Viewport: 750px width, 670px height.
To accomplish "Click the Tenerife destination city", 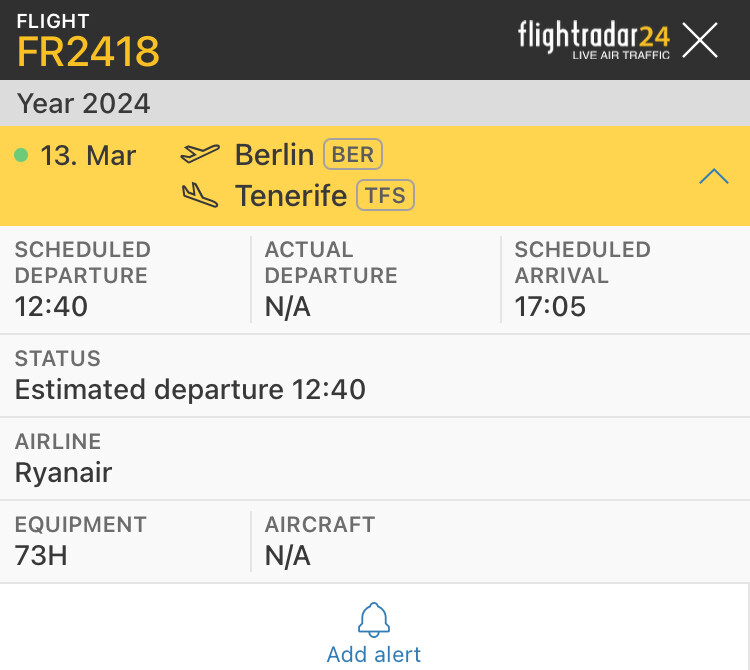I will tap(291, 195).
